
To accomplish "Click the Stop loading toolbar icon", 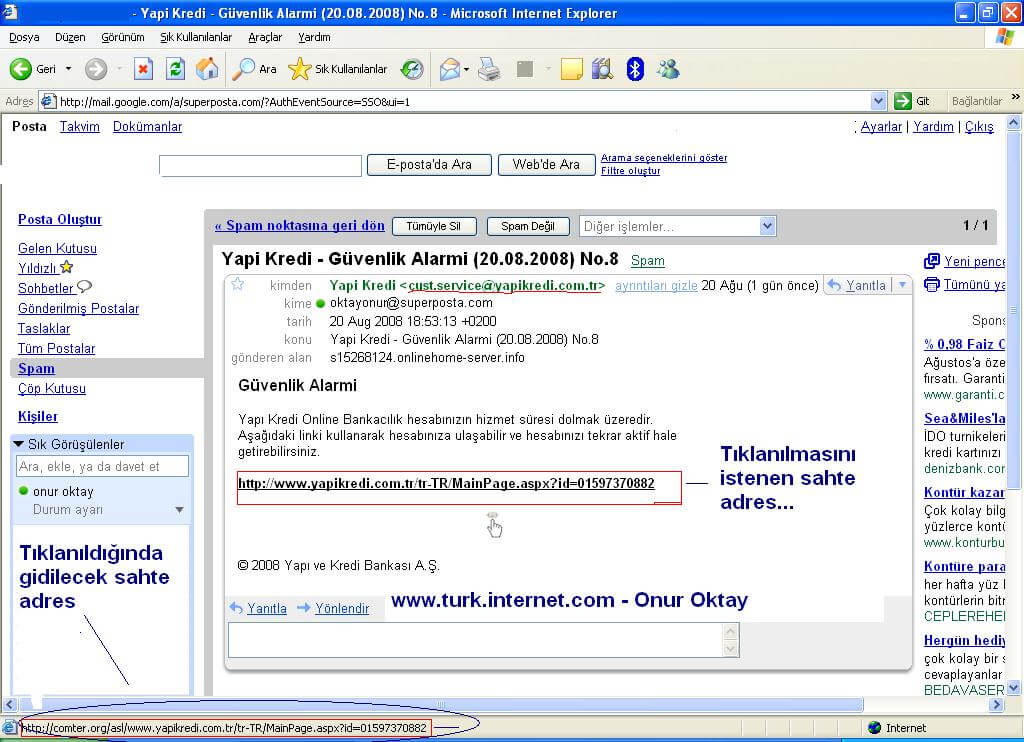I will pyautogui.click(x=143, y=69).
